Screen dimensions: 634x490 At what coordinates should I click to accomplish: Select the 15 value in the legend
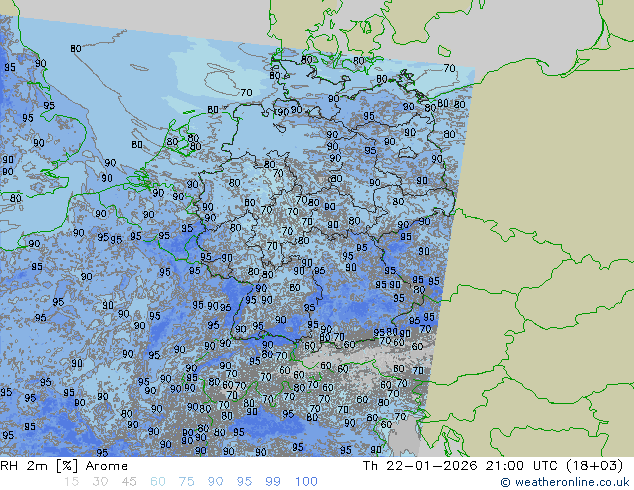[x=71, y=482]
